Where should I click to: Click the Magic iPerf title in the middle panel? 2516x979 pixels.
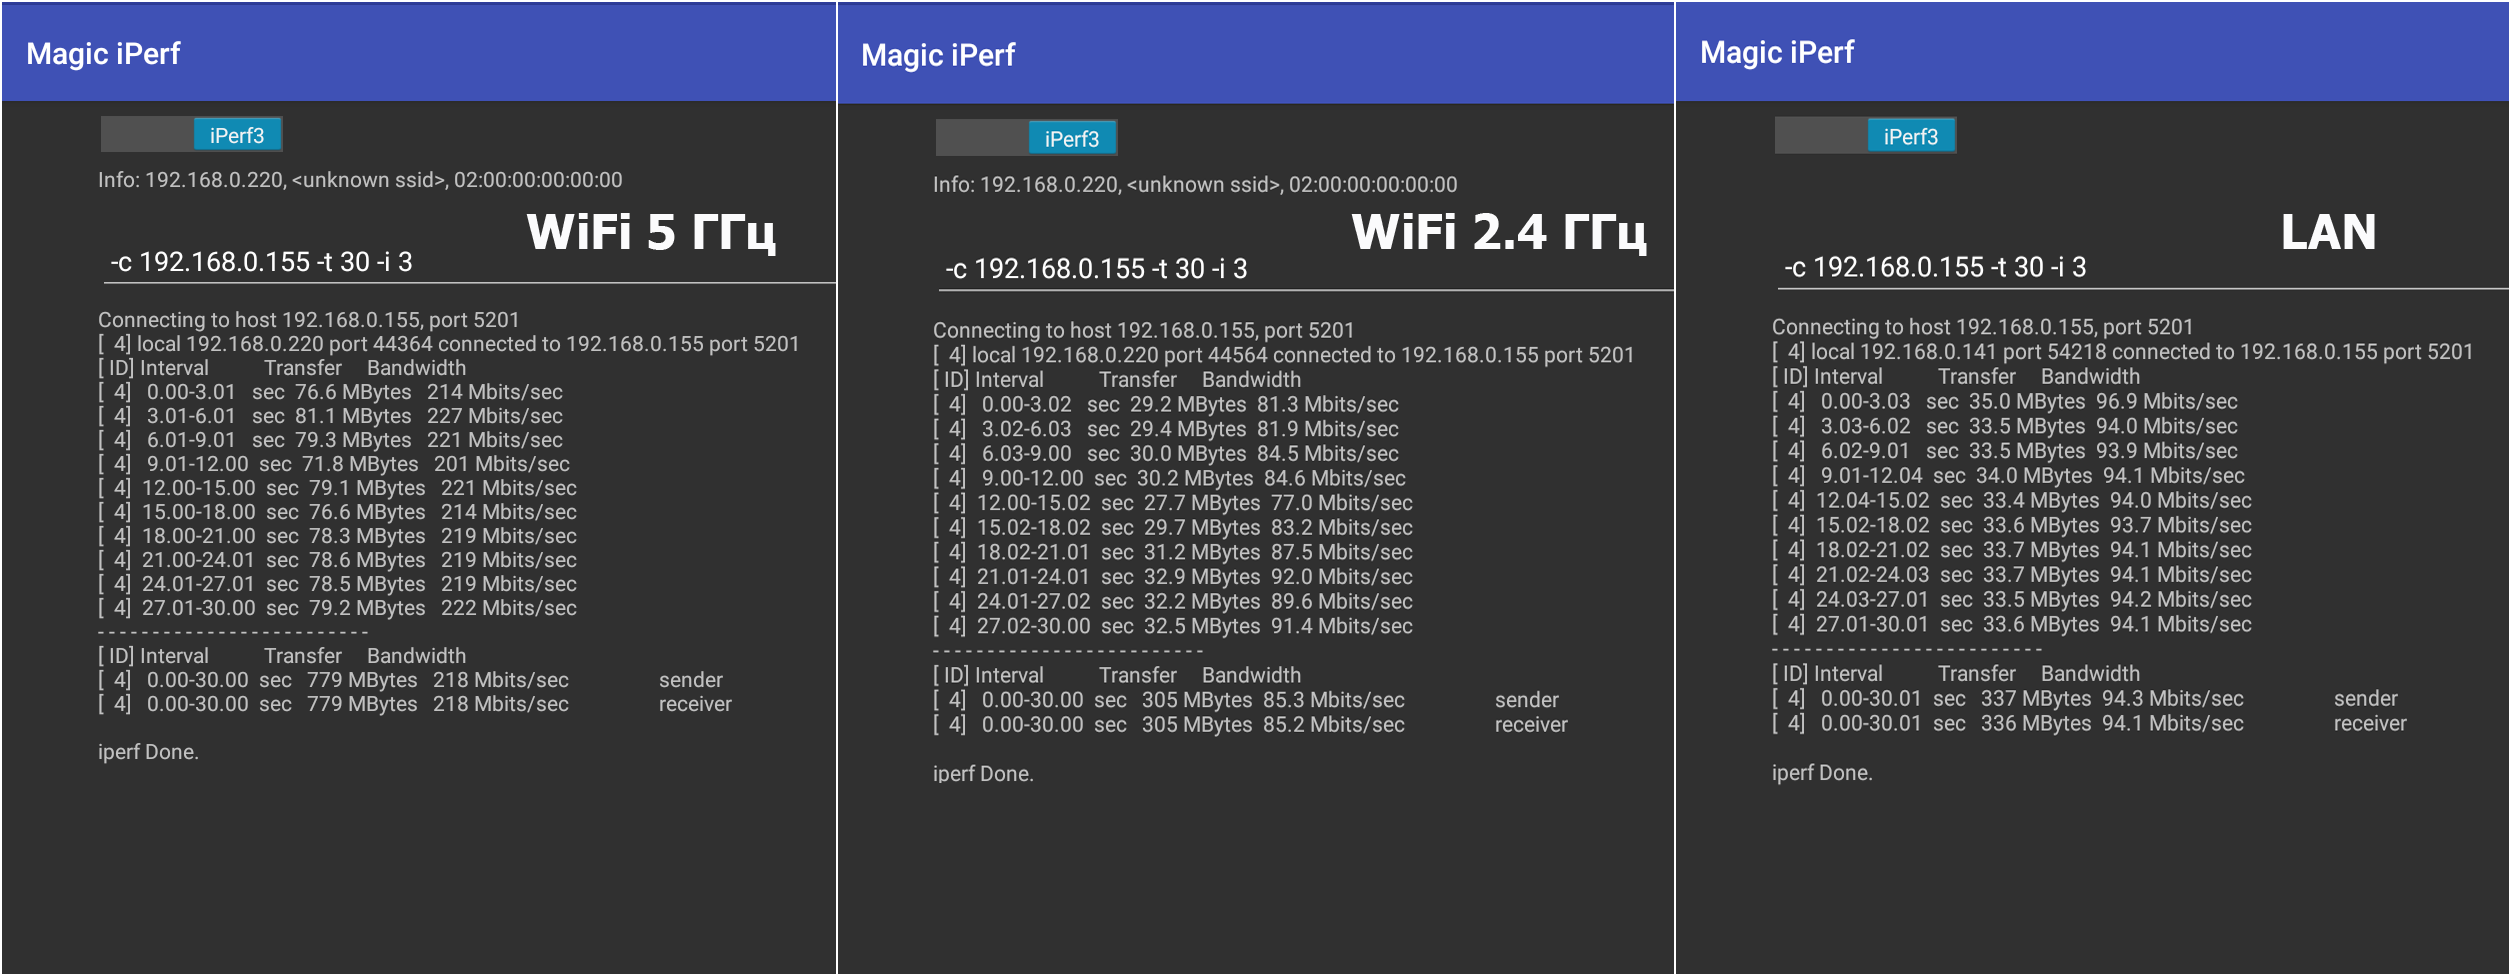938,55
